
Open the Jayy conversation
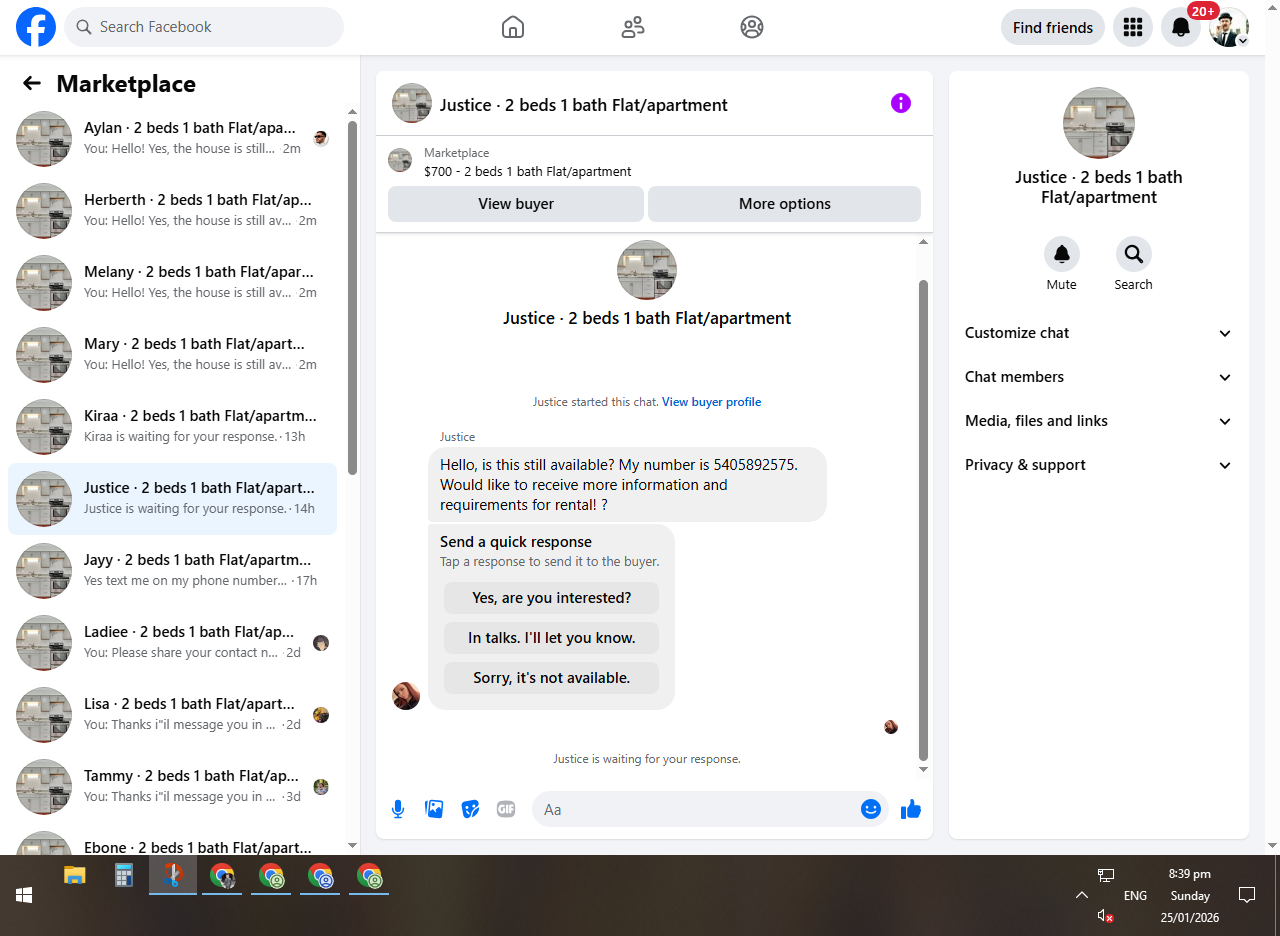[172, 571]
